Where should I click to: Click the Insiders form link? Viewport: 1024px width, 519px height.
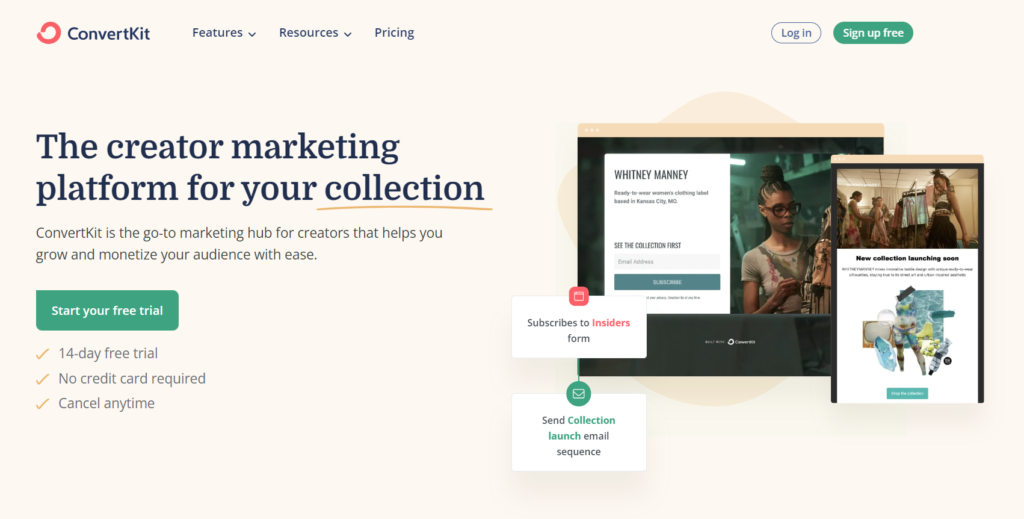(x=611, y=322)
